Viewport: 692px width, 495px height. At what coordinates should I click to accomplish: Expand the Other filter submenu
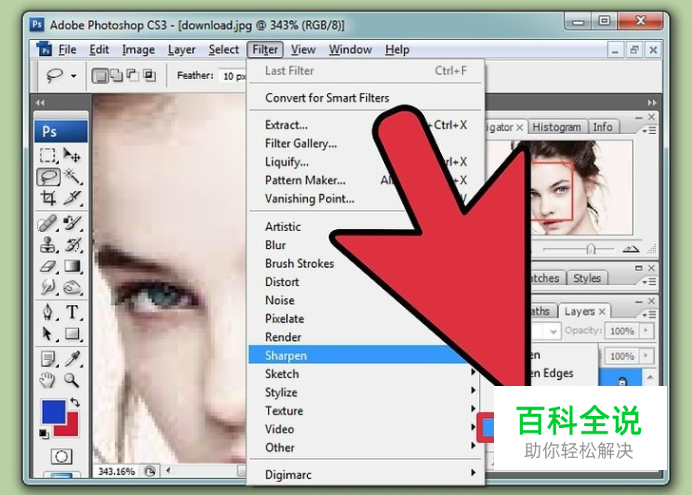point(365,447)
